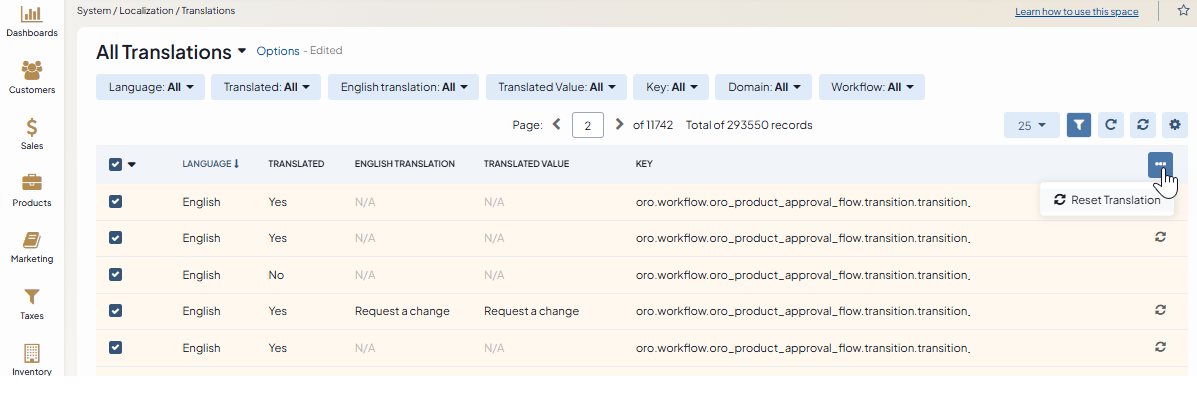1197x405 pixels.
Task: Click the page number input field
Action: pyautogui.click(x=588, y=125)
